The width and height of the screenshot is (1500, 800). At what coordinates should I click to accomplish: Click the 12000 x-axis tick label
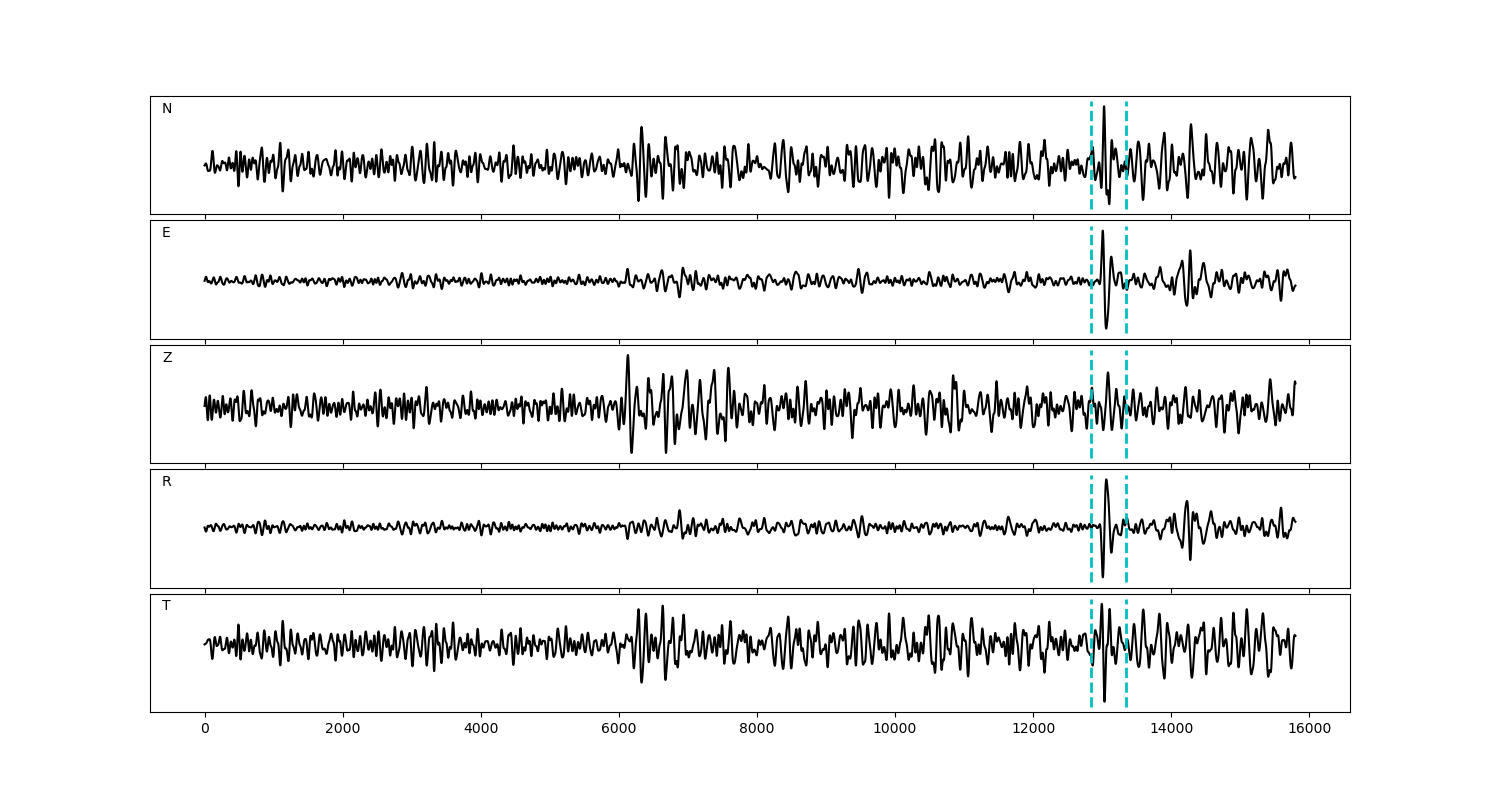pyautogui.click(x=1033, y=730)
